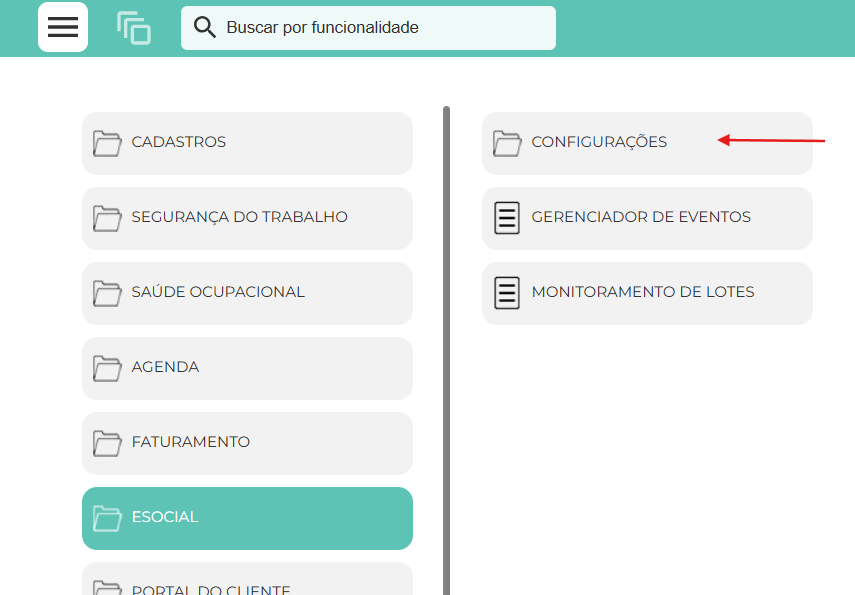Click the overlapping windows icon
Viewport: 855px width, 595px height.
coord(134,28)
